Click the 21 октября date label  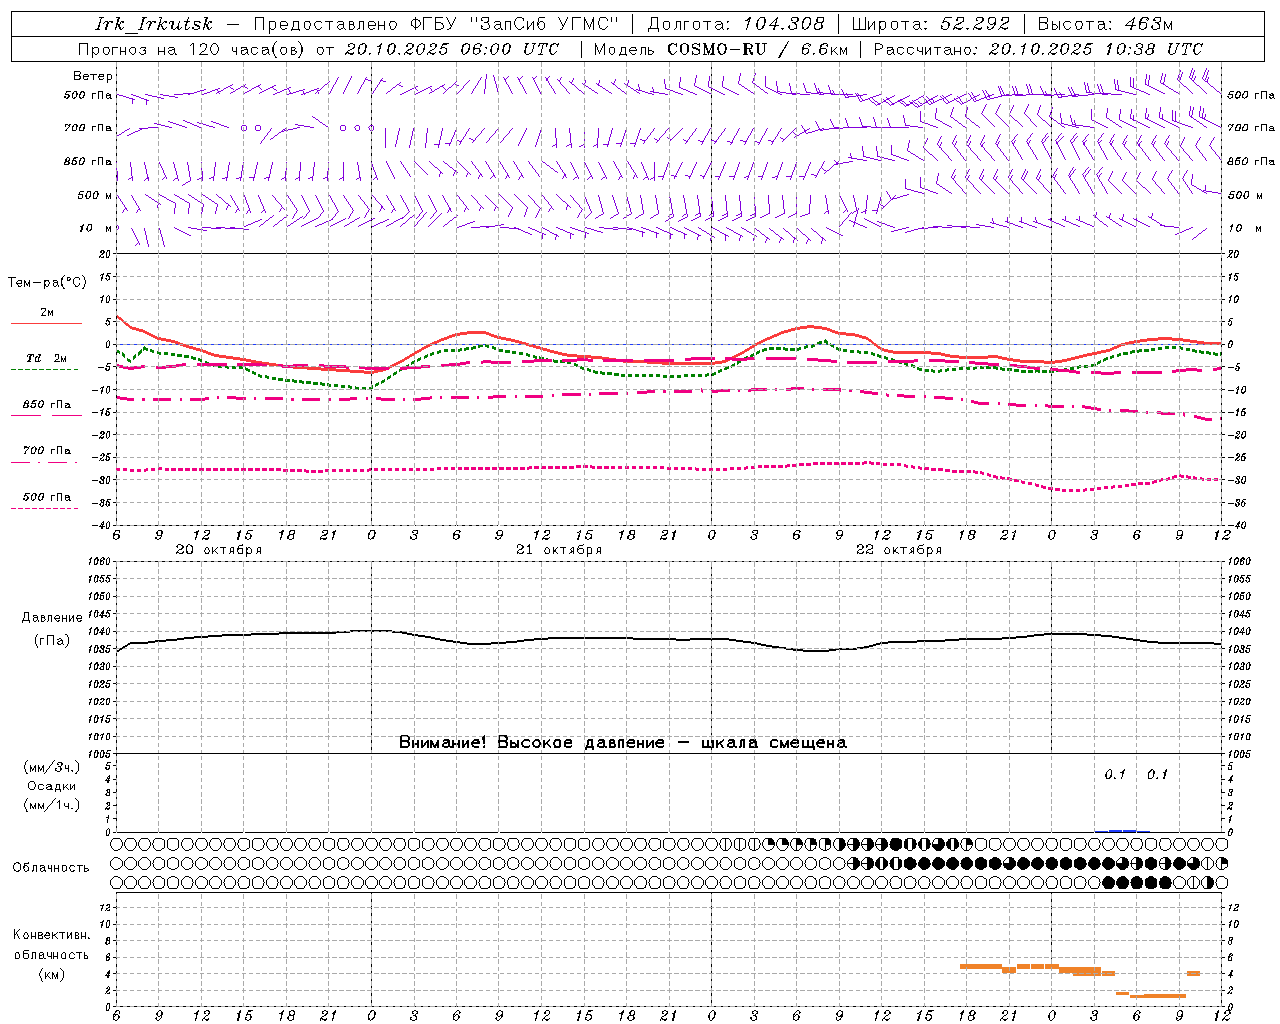click(x=559, y=550)
